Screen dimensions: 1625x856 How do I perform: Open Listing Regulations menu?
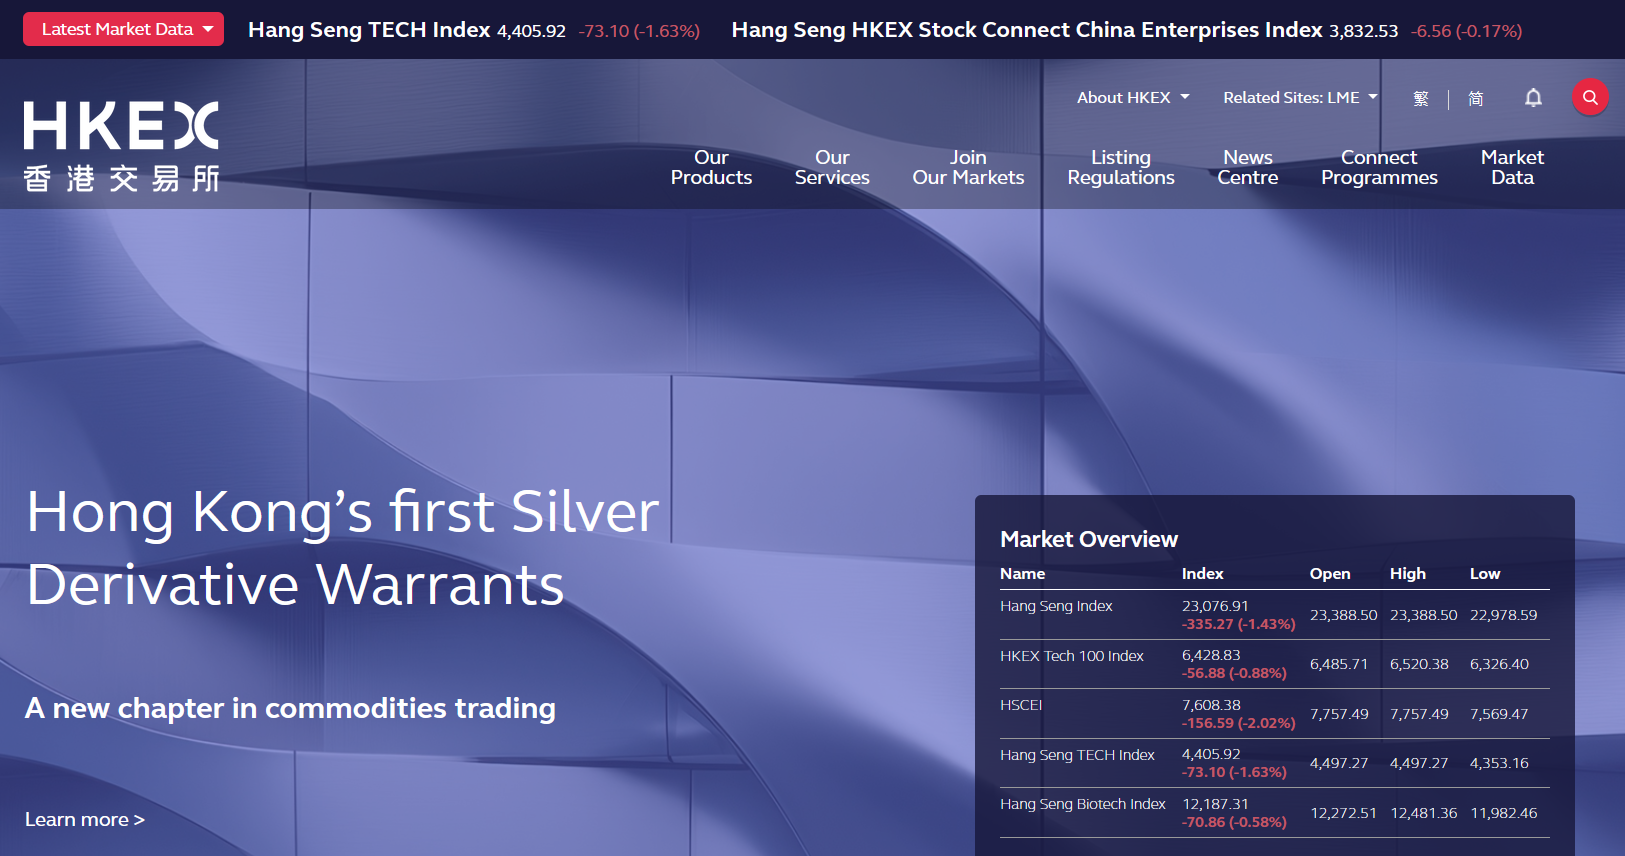(x=1121, y=167)
